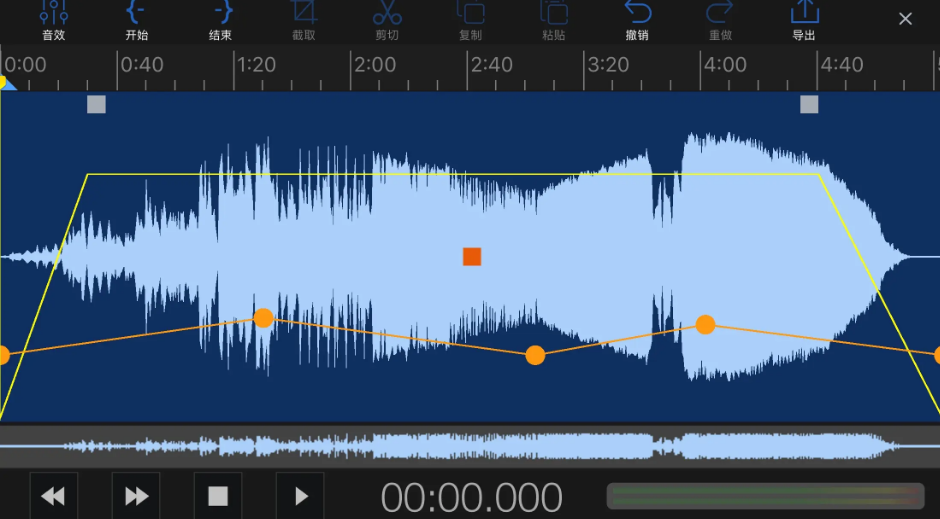Stop audio playback
940x519 pixels.
coord(218,496)
